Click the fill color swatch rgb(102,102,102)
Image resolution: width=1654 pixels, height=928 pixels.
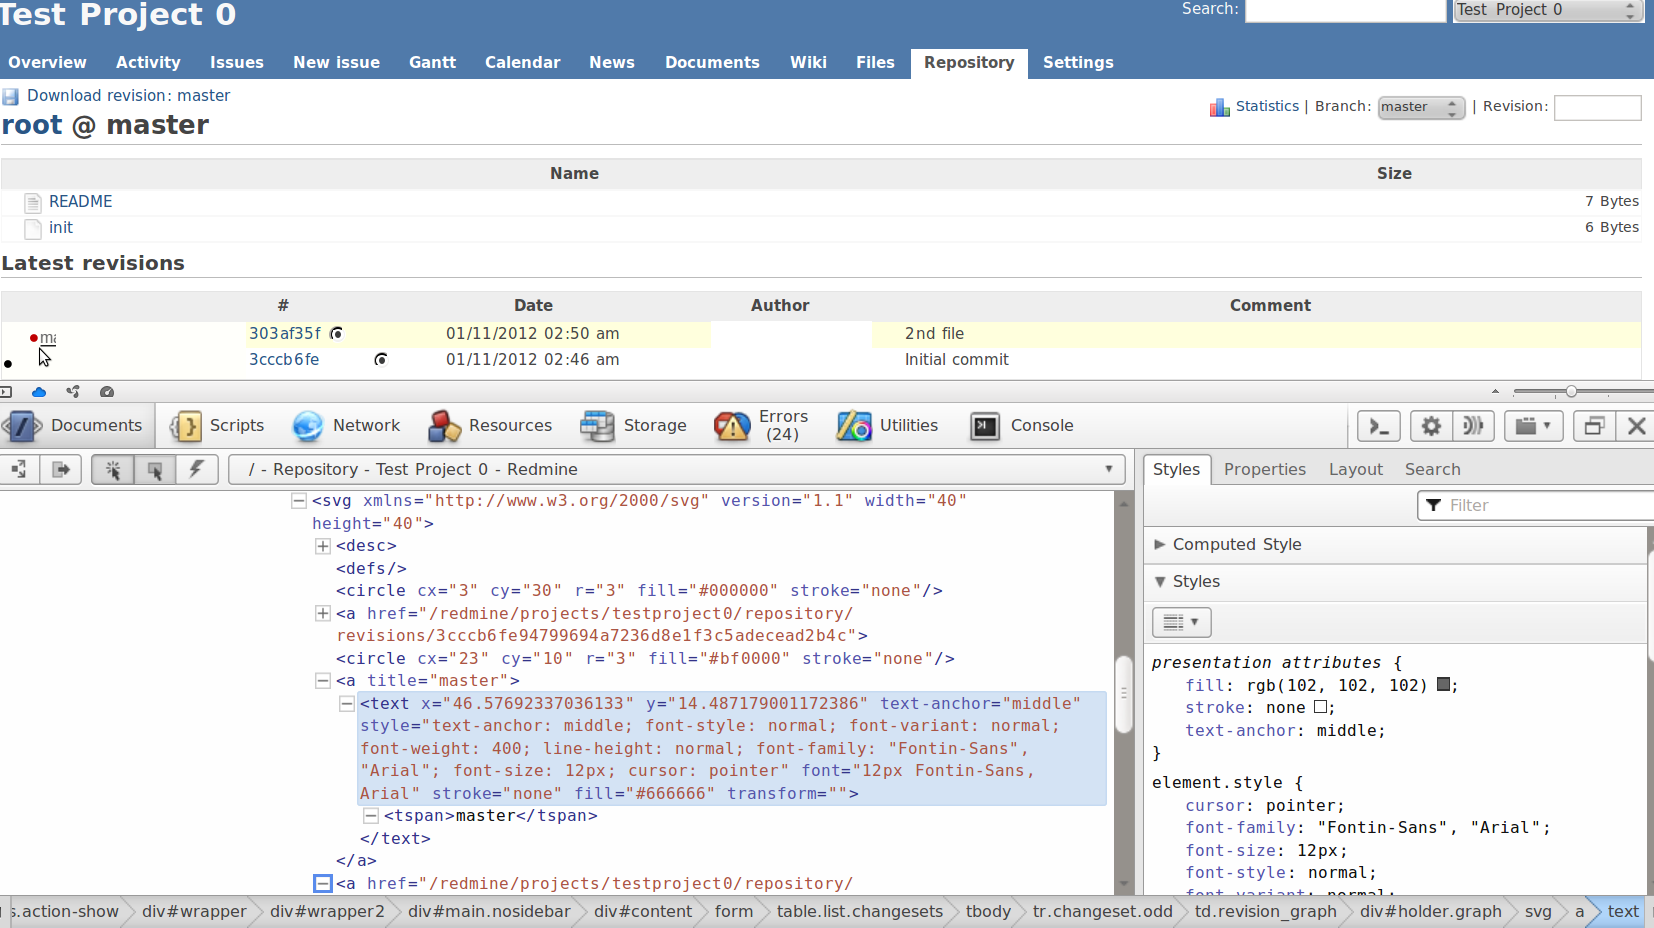click(1443, 685)
